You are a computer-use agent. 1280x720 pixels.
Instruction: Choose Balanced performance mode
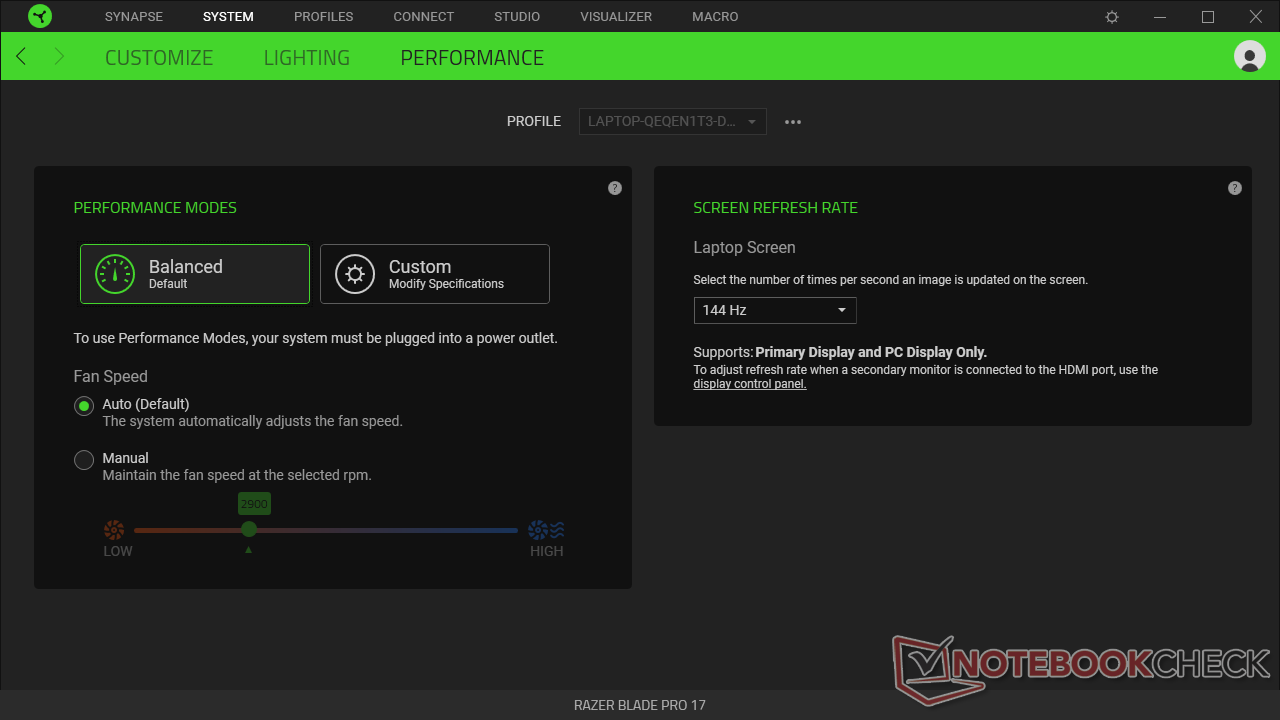click(x=195, y=274)
